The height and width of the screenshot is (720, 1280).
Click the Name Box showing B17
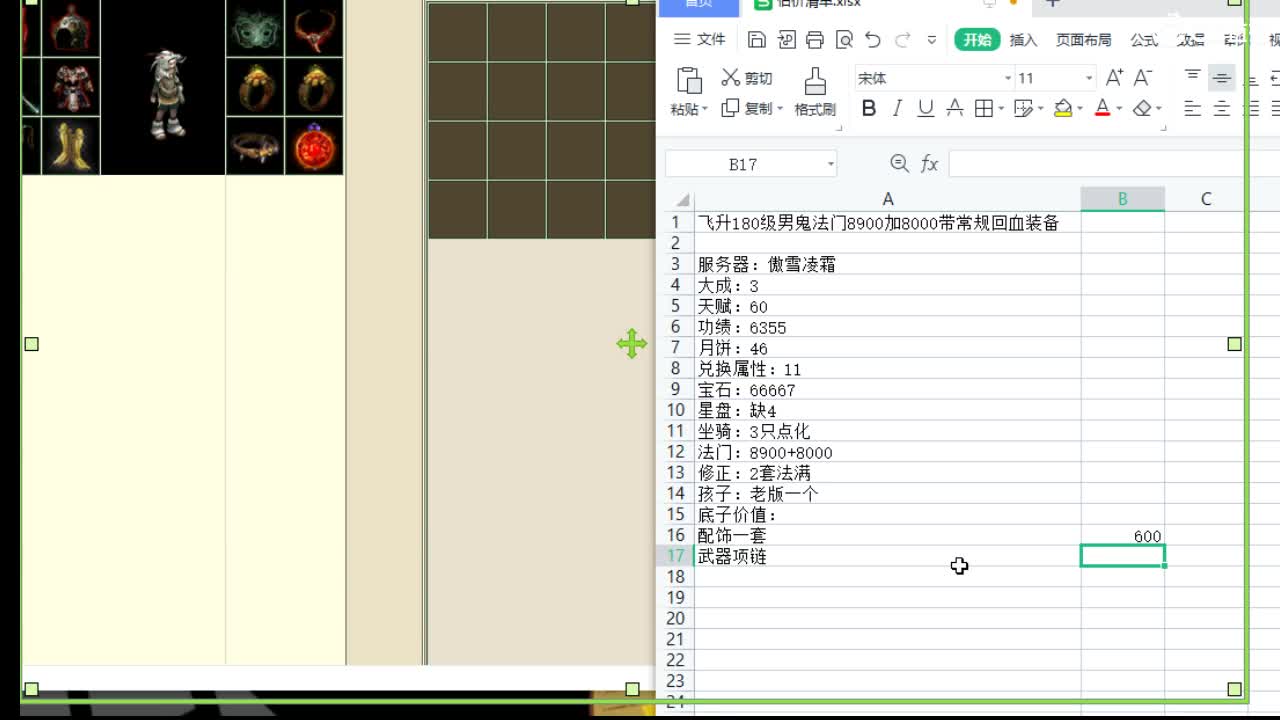(x=743, y=164)
